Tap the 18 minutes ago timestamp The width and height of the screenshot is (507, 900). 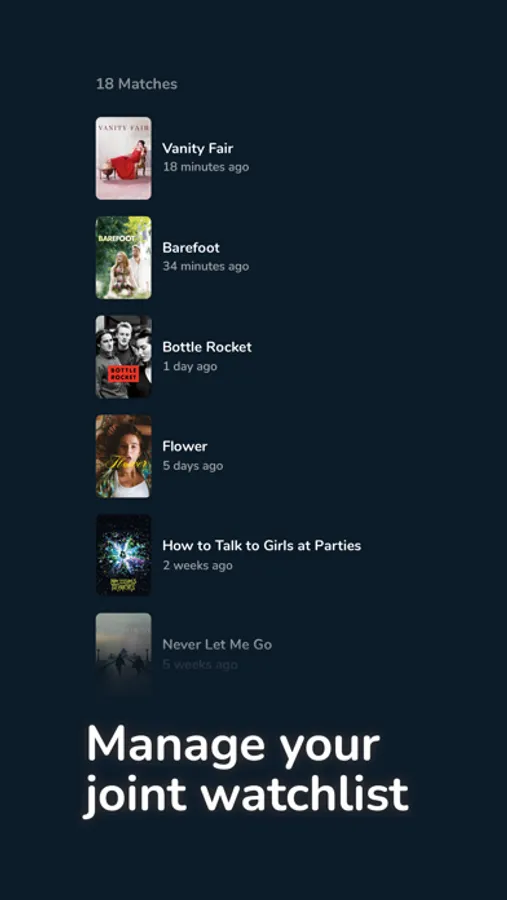tap(206, 168)
